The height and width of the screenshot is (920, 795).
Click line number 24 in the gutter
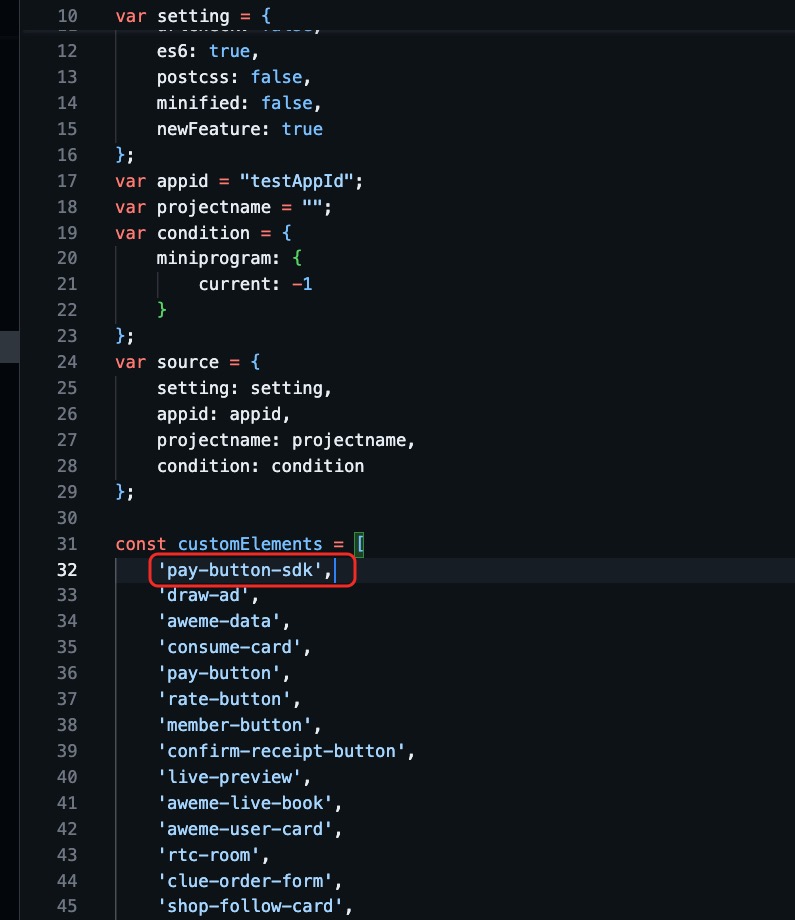click(67, 362)
